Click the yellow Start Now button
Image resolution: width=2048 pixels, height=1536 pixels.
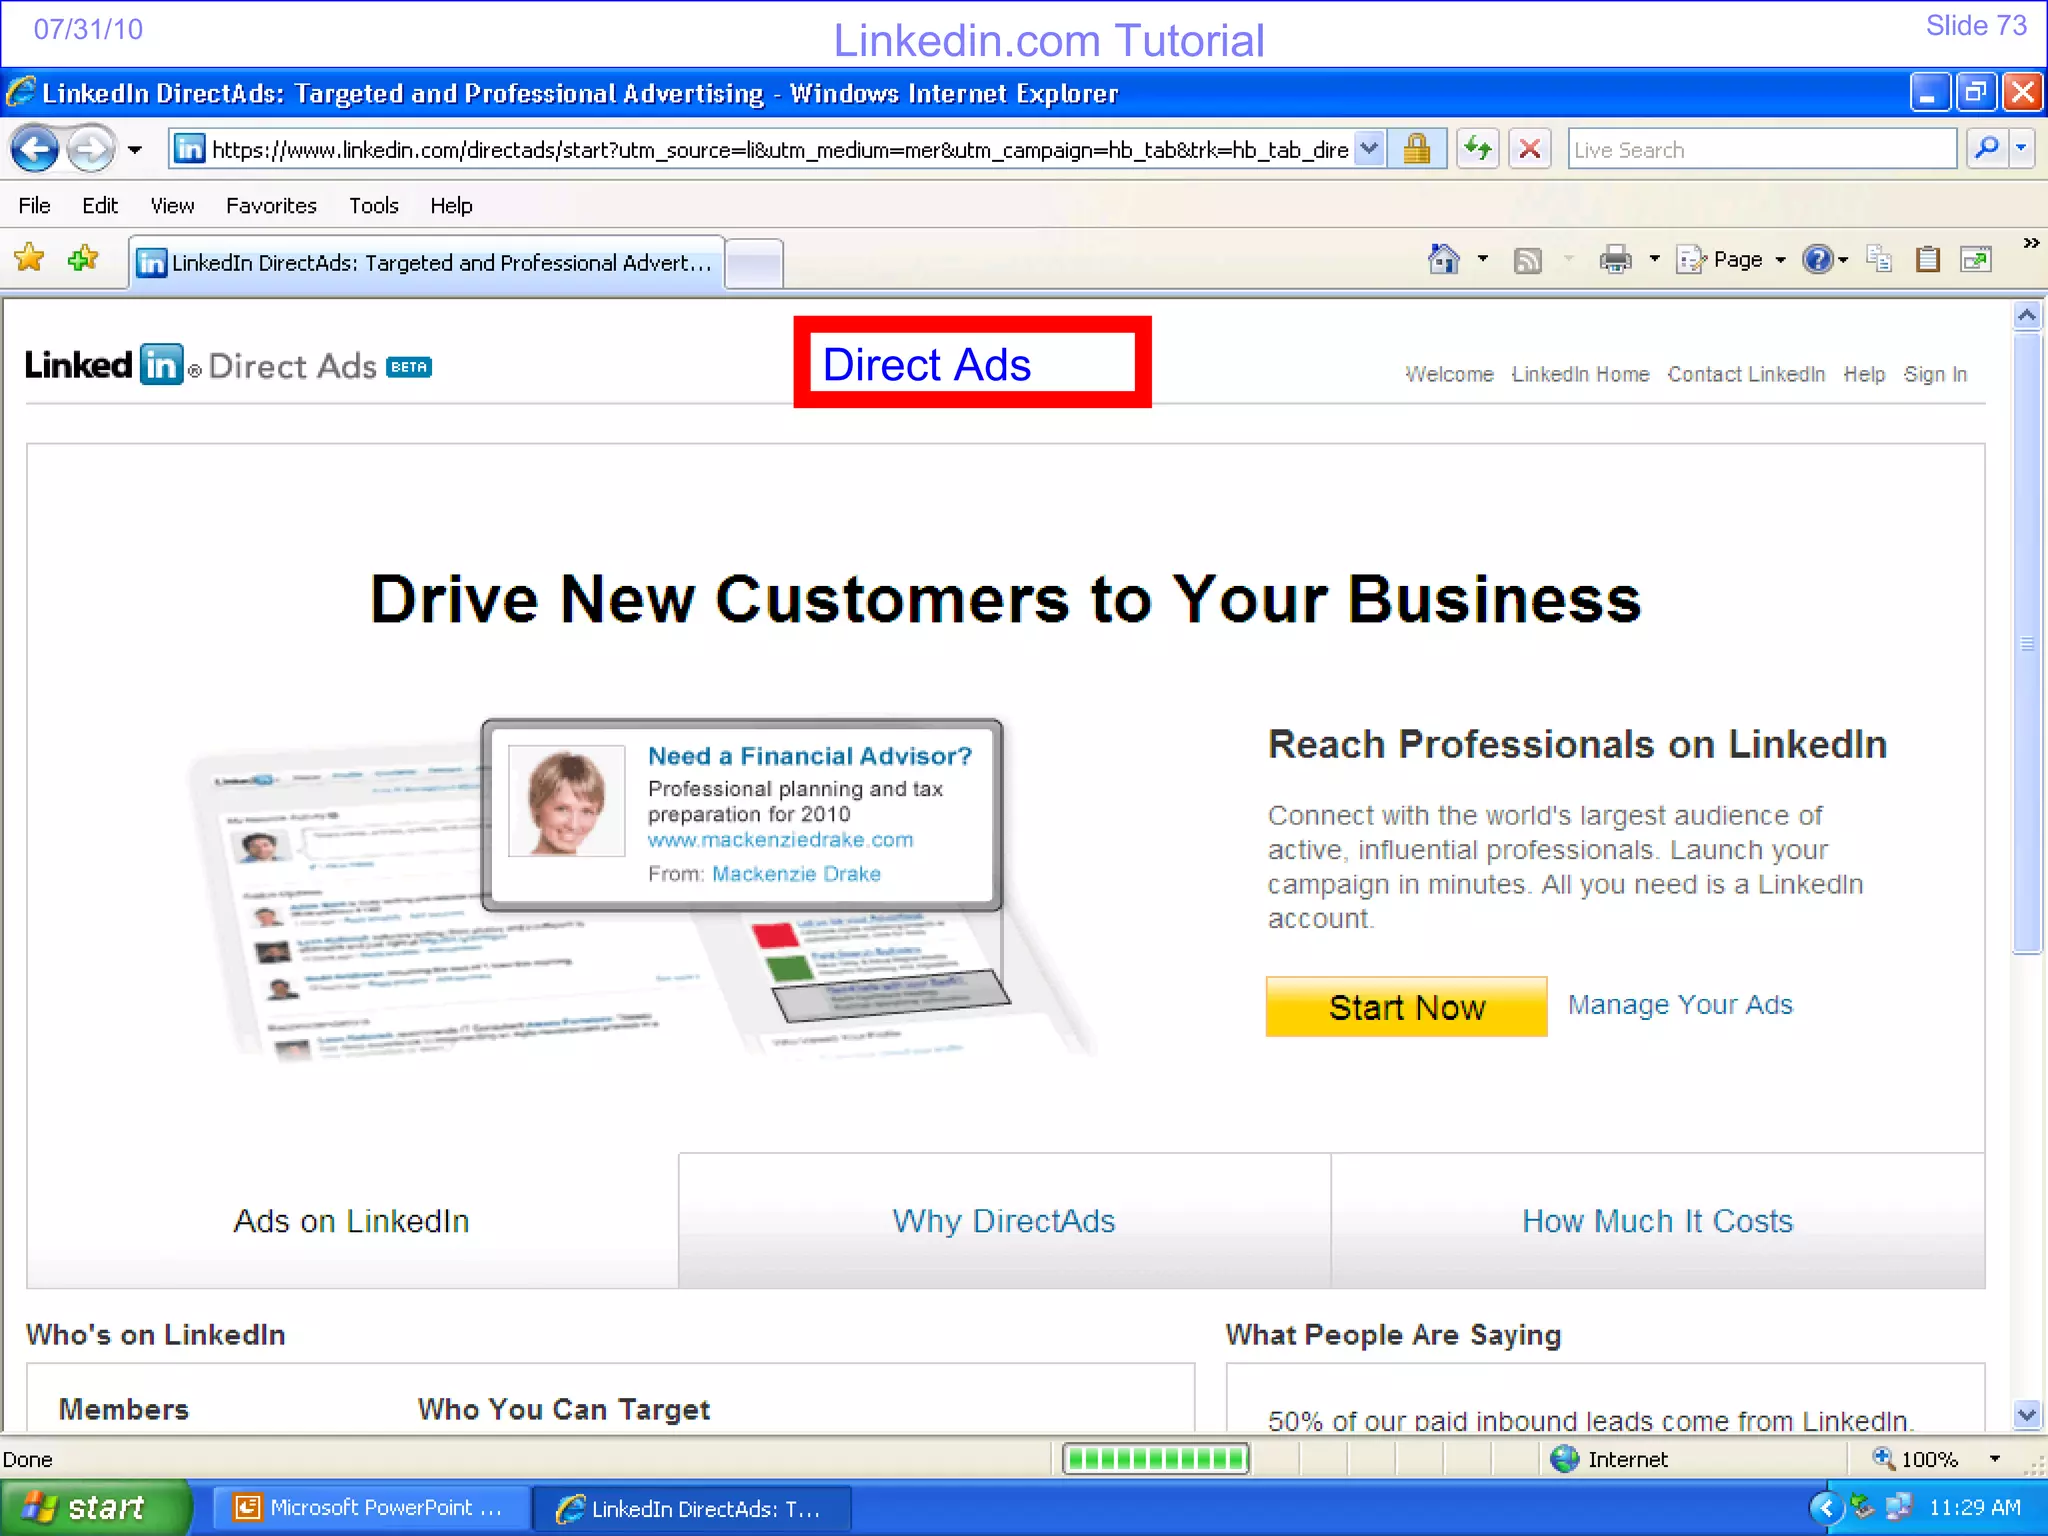(x=1406, y=1007)
